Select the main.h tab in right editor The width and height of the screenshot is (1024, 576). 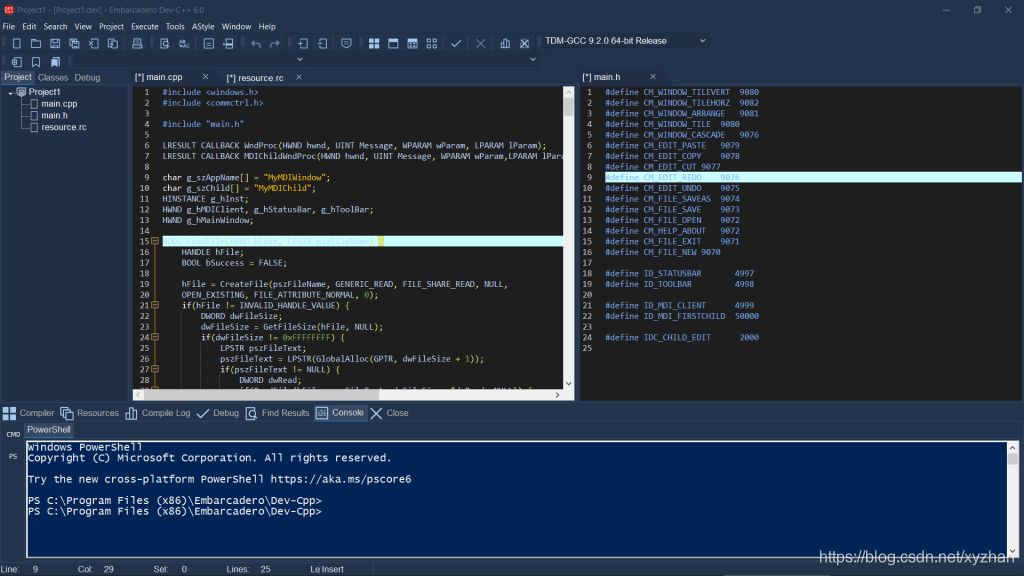(601, 77)
